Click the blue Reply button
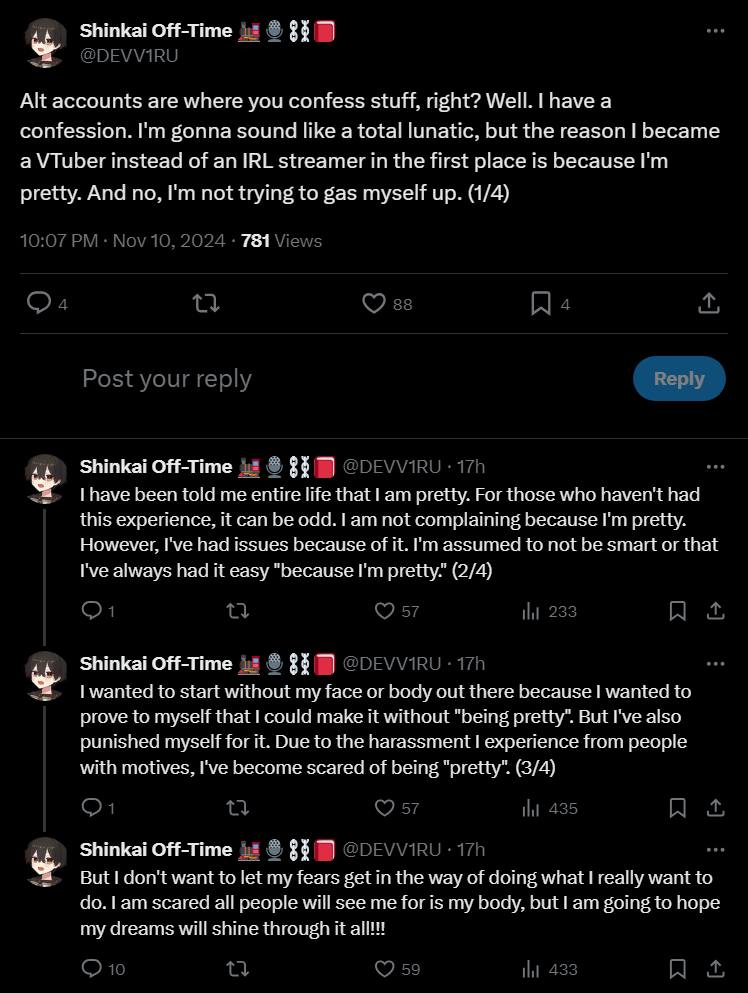The width and height of the screenshot is (748, 993). click(679, 379)
